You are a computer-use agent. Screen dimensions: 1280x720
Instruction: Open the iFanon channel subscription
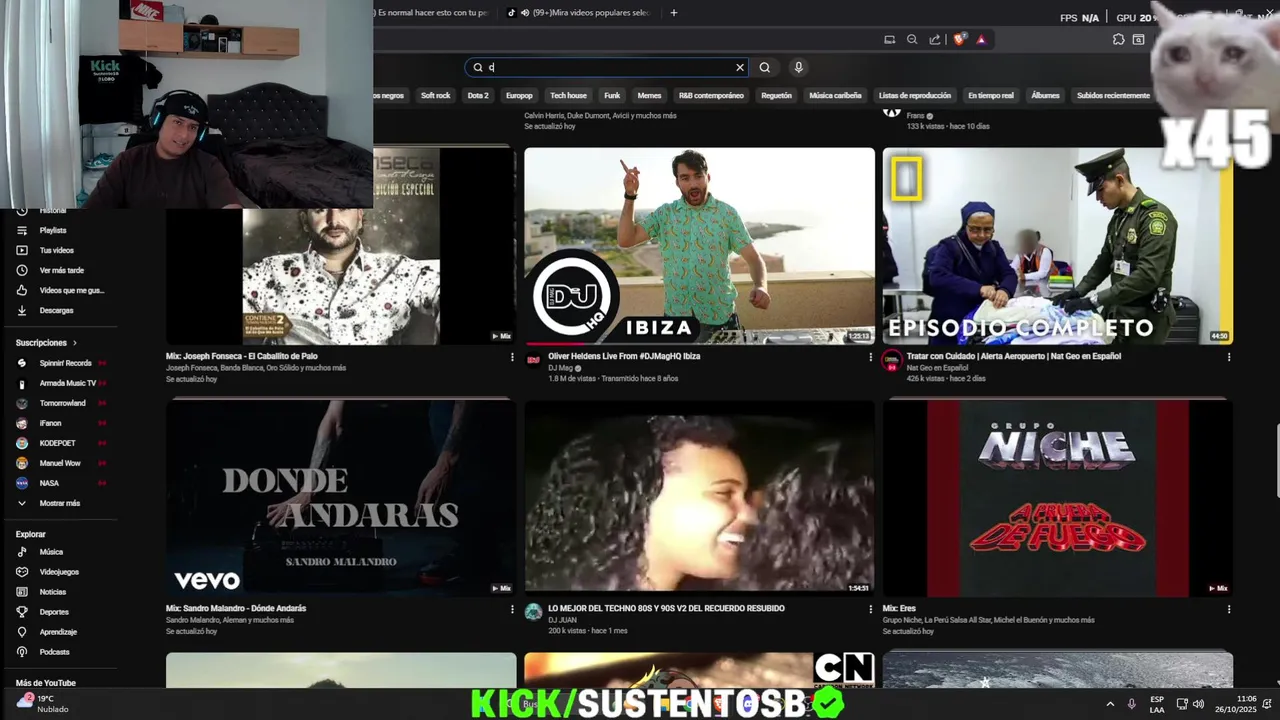pos(50,423)
